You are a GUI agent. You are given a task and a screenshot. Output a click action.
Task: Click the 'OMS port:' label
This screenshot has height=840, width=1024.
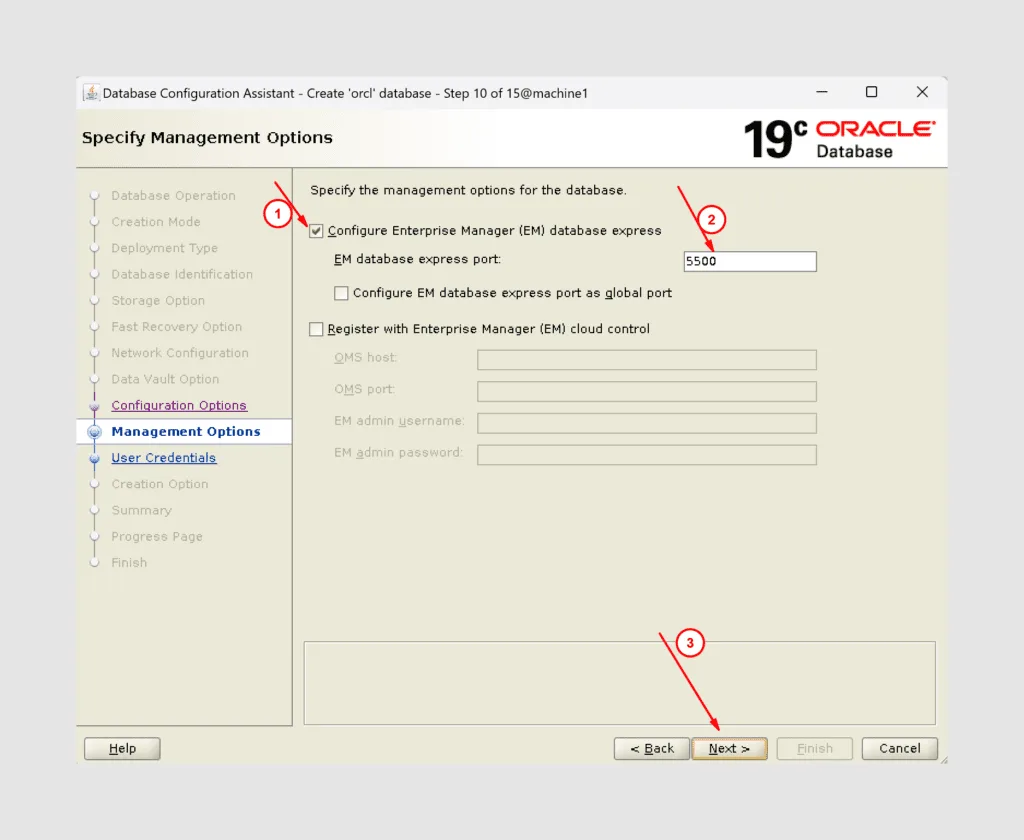click(364, 389)
